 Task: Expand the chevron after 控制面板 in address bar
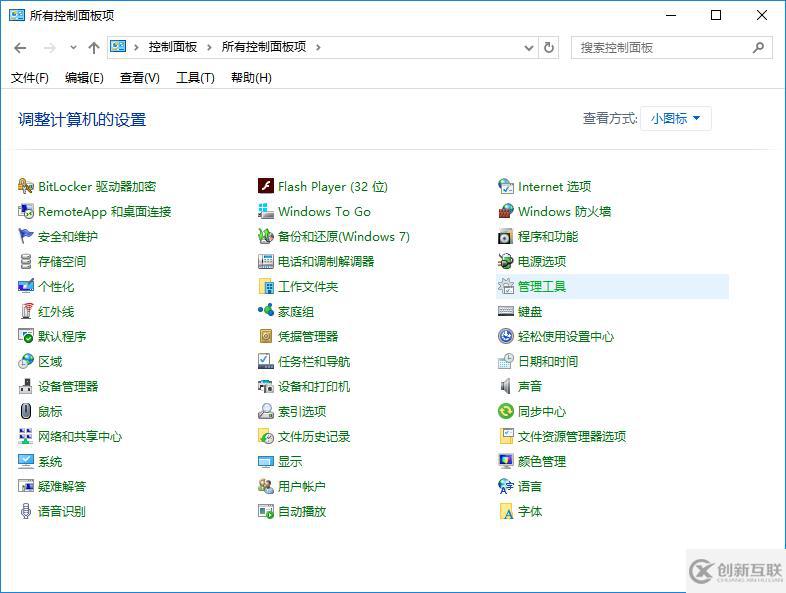coord(209,48)
